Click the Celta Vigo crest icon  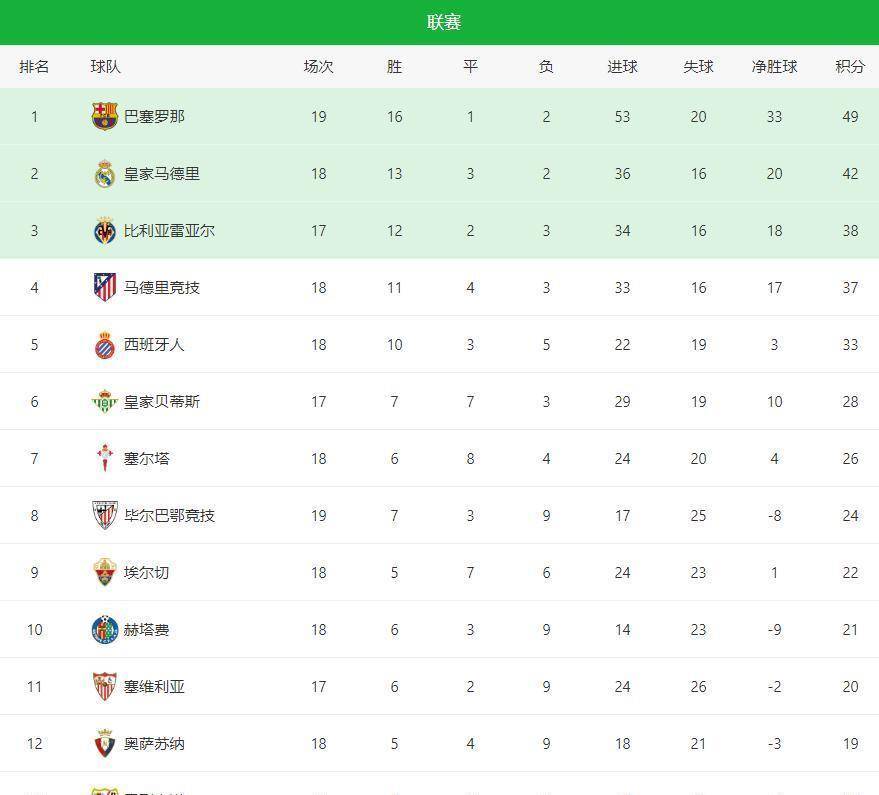point(104,459)
